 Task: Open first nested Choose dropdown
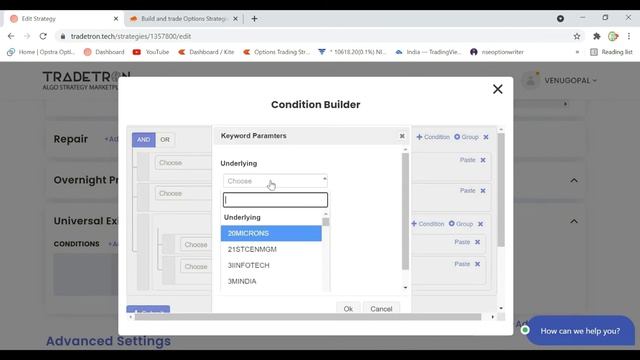pyautogui.click(x=196, y=244)
